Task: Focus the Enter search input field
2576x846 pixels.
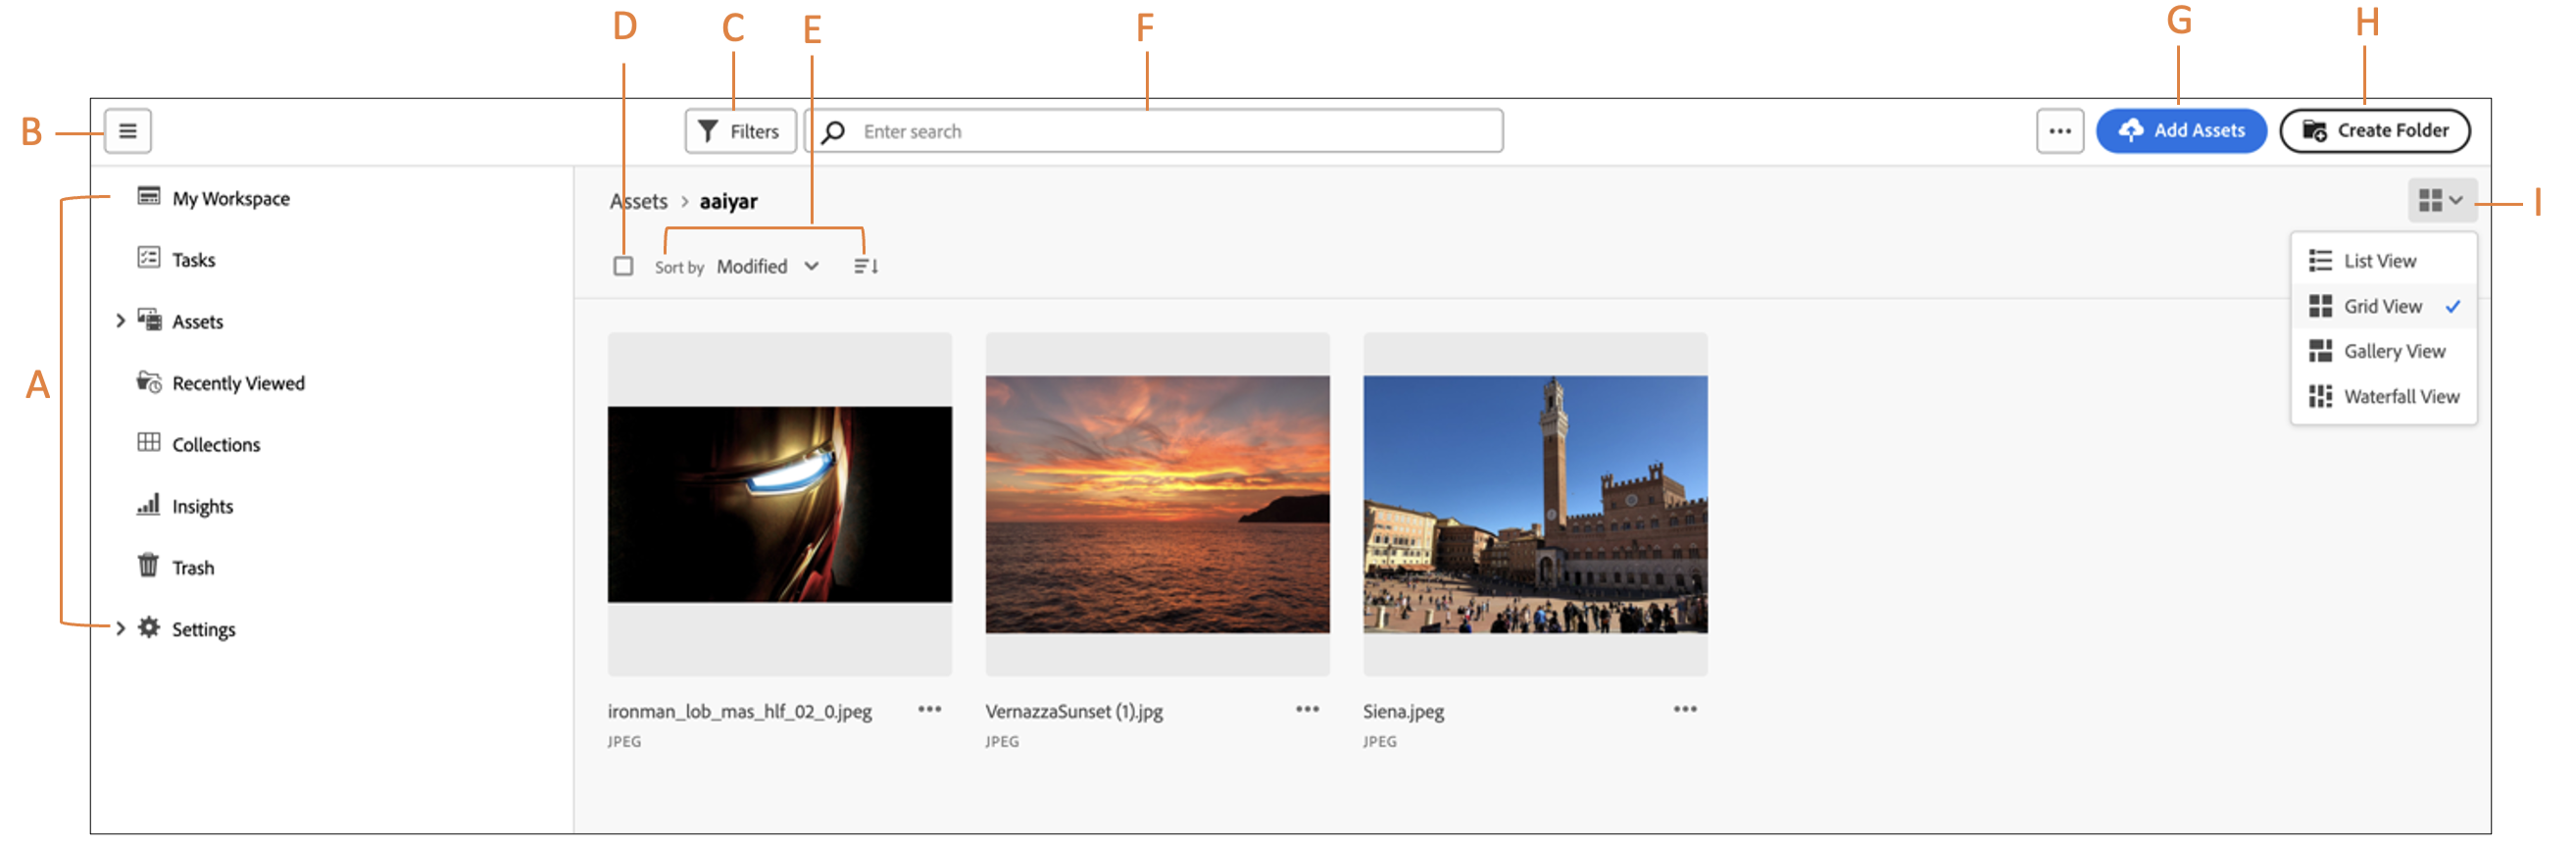Action: tap(1154, 131)
